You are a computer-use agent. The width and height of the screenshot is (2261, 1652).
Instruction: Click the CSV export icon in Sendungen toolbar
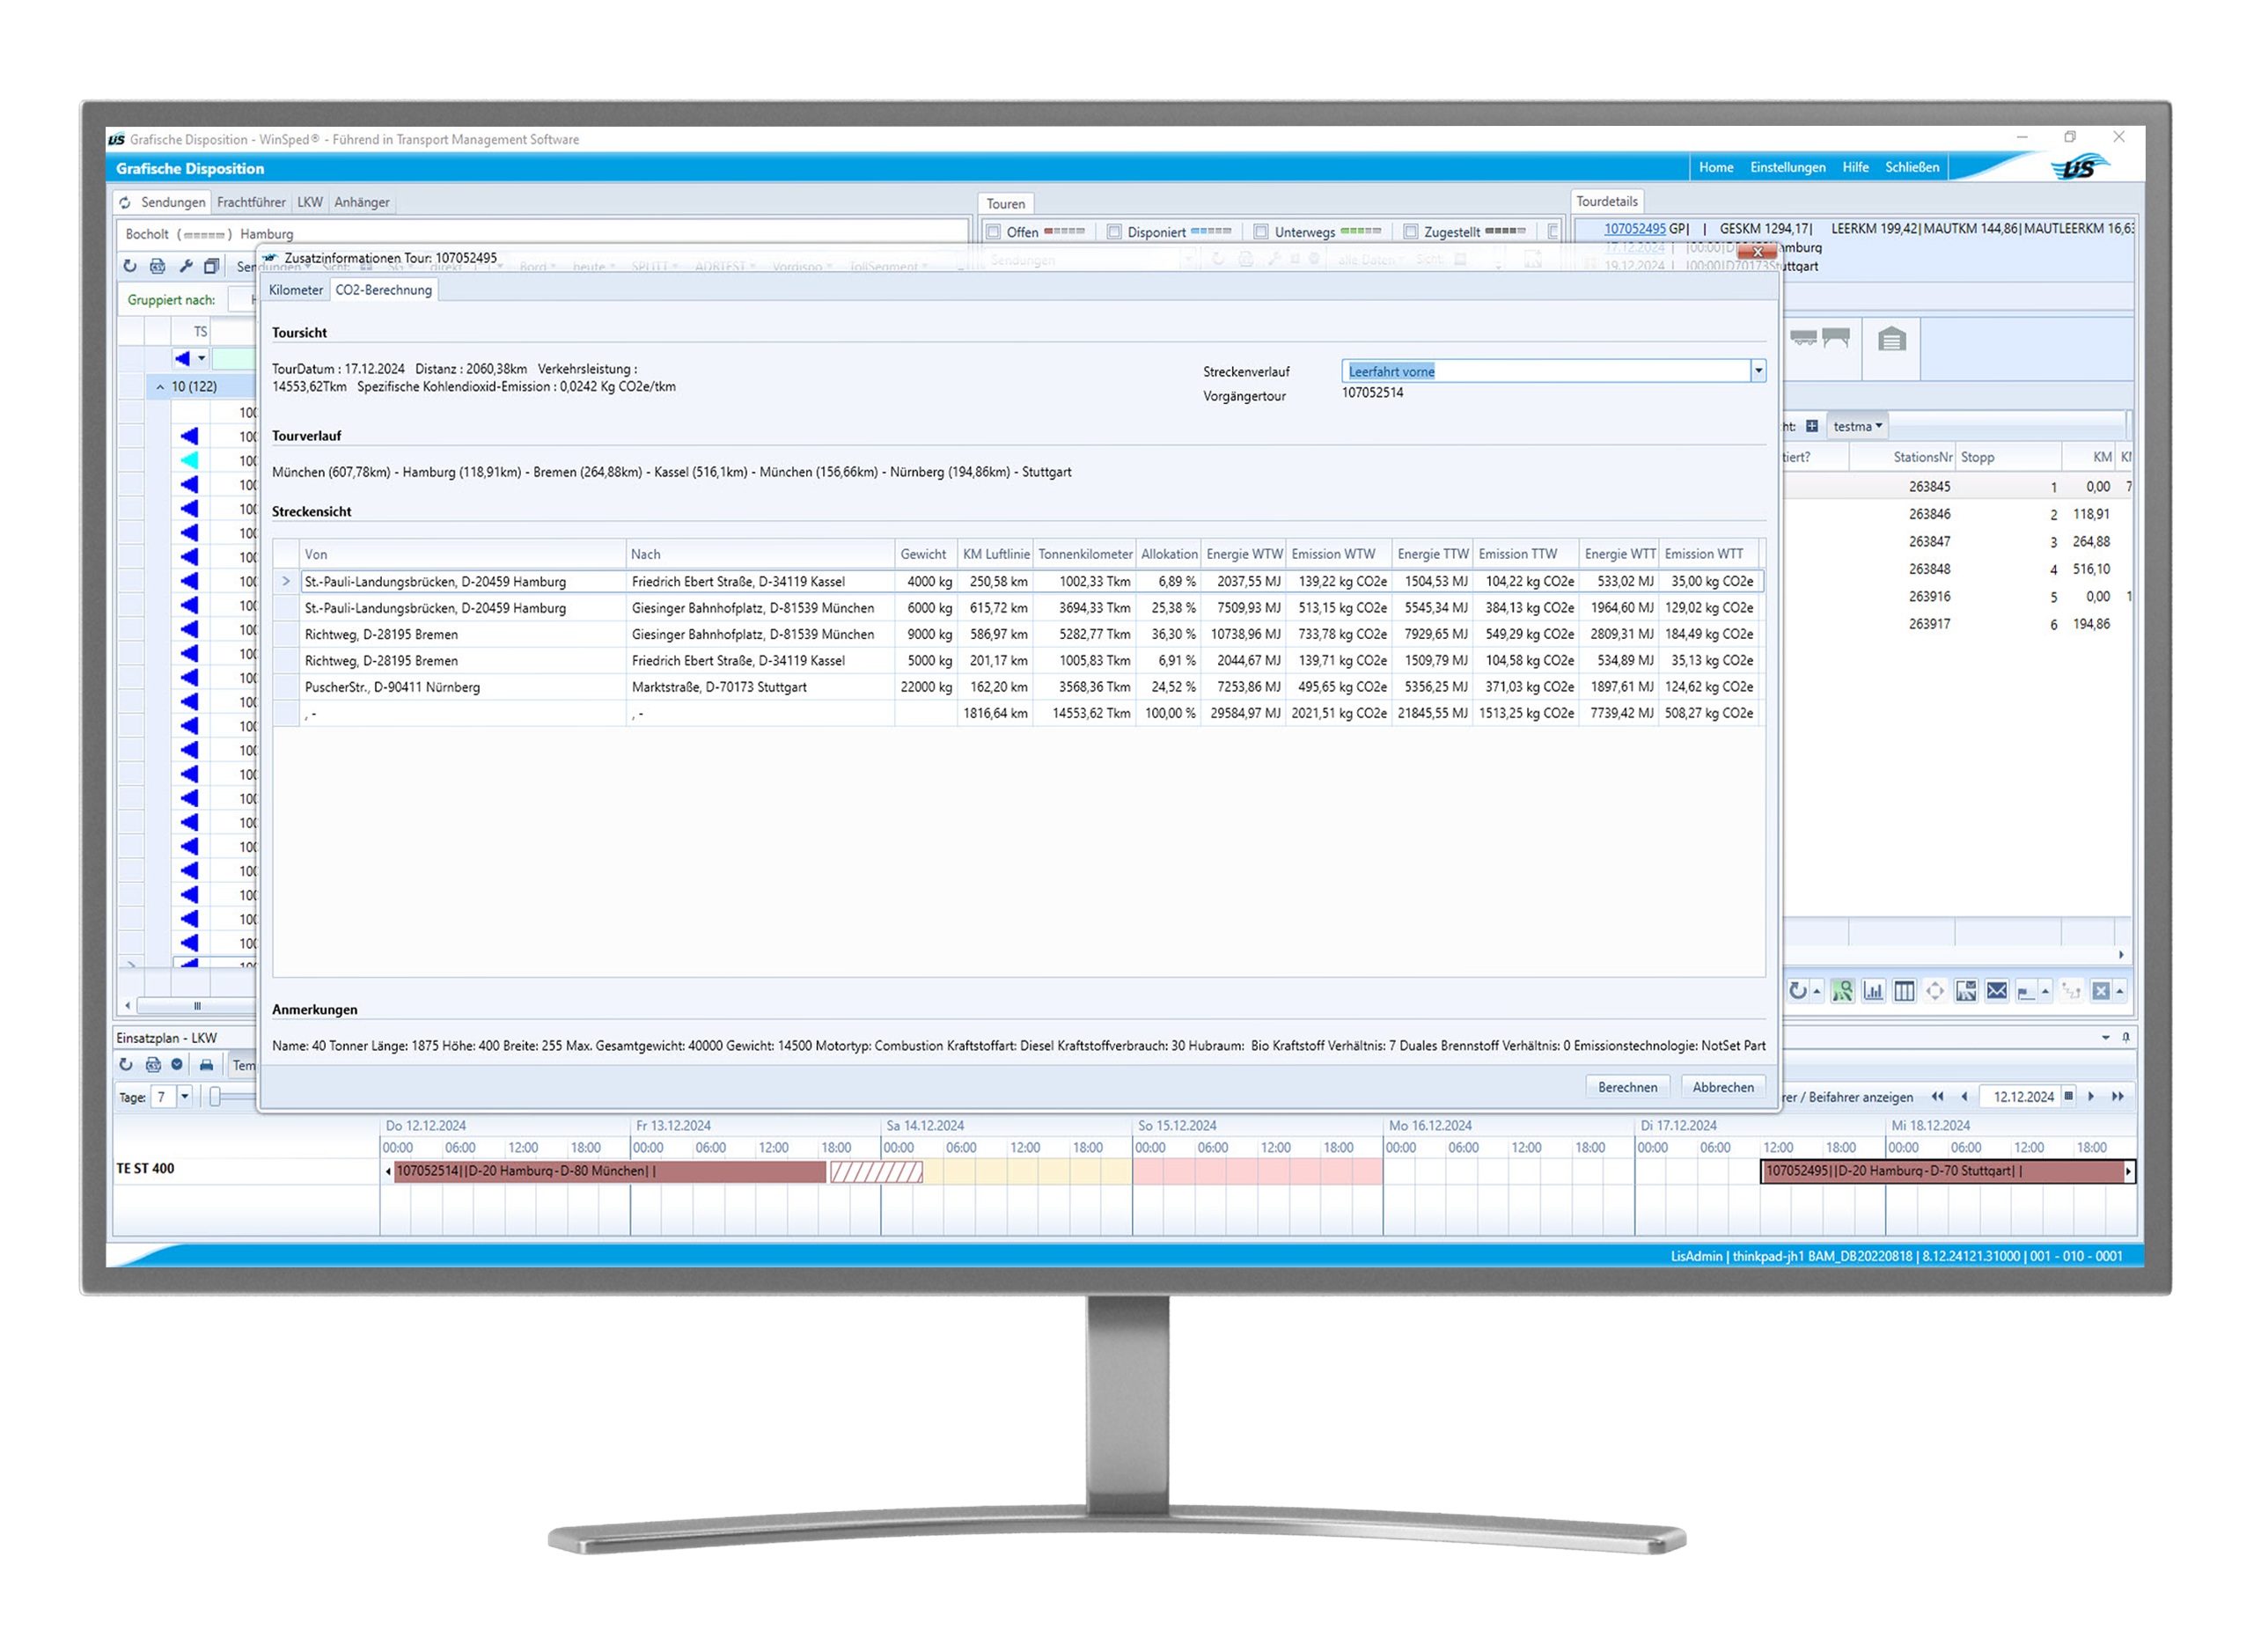tap(157, 266)
